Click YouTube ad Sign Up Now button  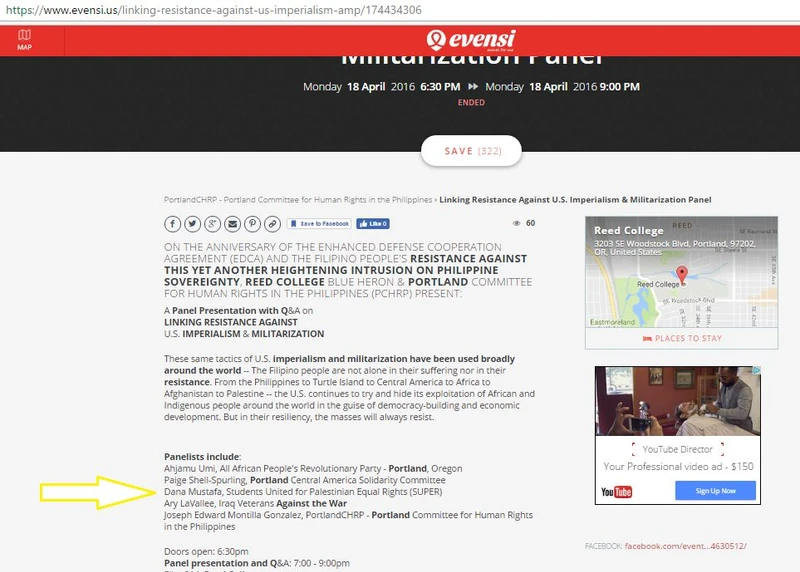pos(715,491)
